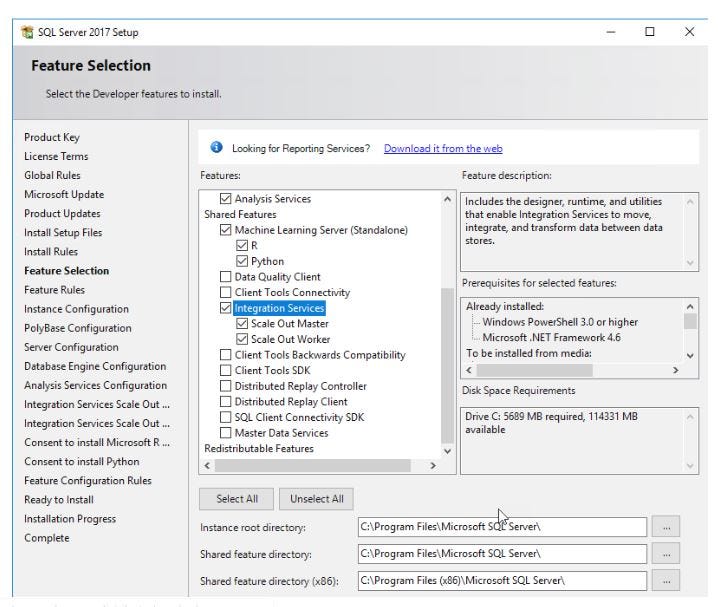The height and width of the screenshot is (607, 718).
Task: Select Database Engine Configuration step
Action: (x=95, y=366)
